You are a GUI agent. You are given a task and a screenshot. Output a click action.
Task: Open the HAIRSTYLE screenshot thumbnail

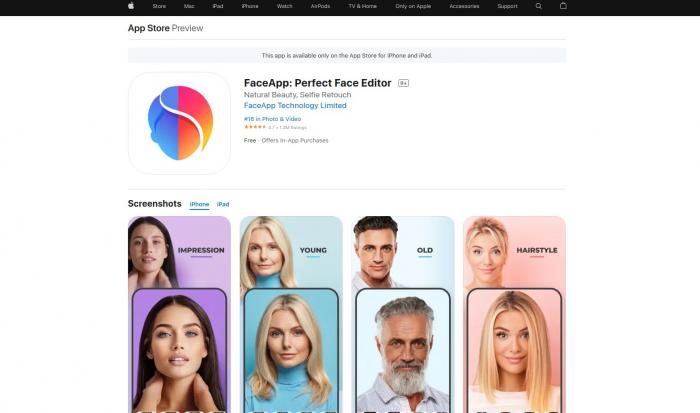click(514, 314)
